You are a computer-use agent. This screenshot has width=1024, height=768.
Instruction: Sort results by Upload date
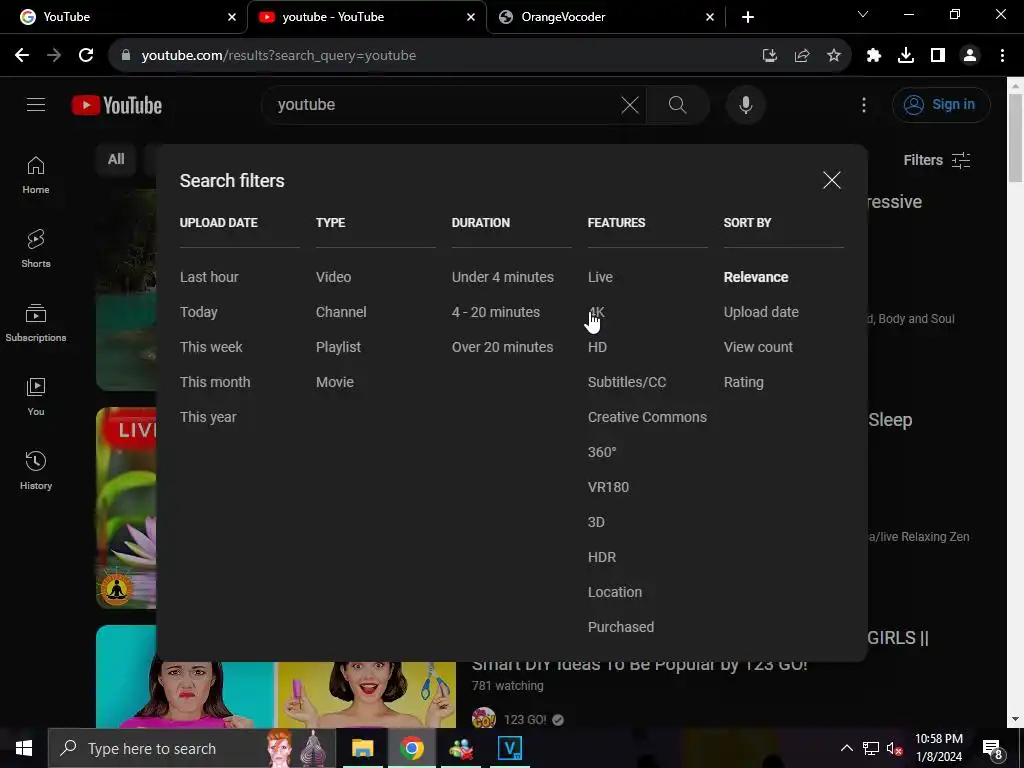(761, 312)
